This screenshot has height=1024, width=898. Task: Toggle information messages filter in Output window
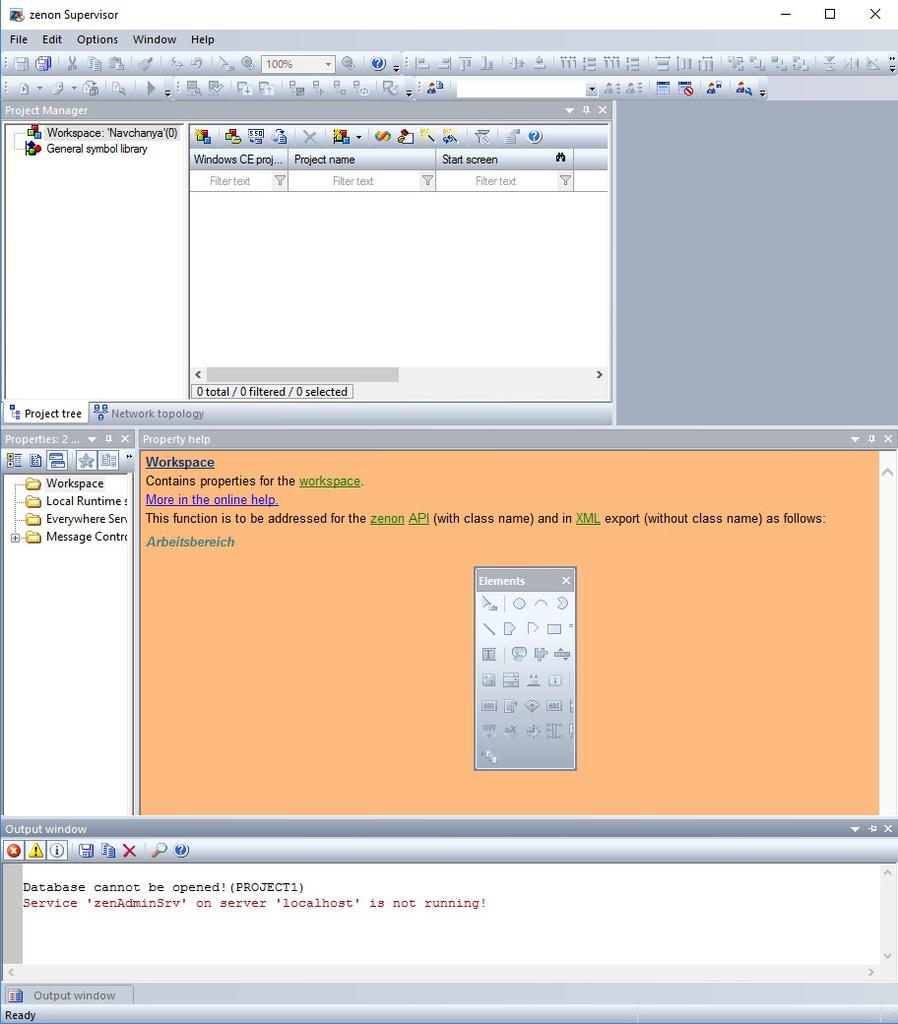[57, 851]
